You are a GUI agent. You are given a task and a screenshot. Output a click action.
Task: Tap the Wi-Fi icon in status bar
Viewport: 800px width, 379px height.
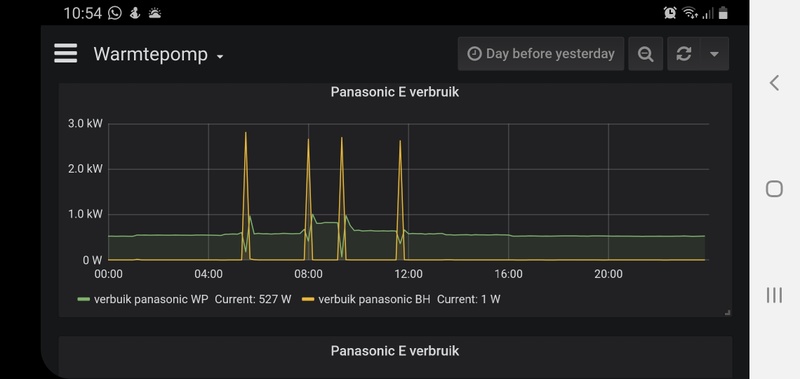[x=690, y=13]
